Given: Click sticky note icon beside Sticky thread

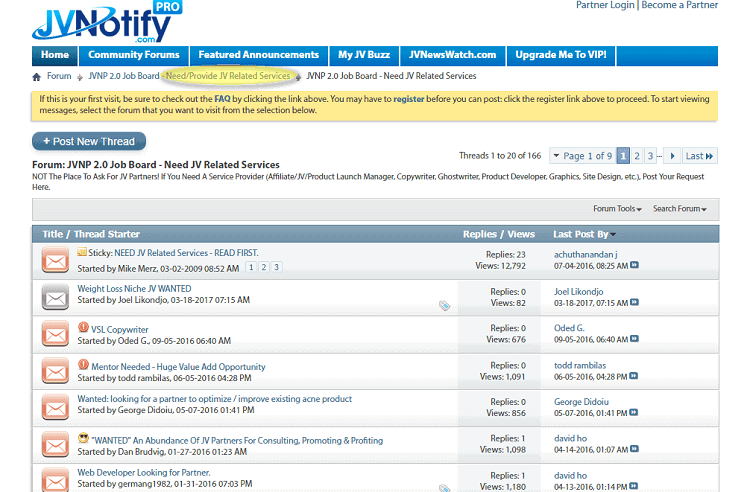Looking at the screenshot, I should point(82,252).
